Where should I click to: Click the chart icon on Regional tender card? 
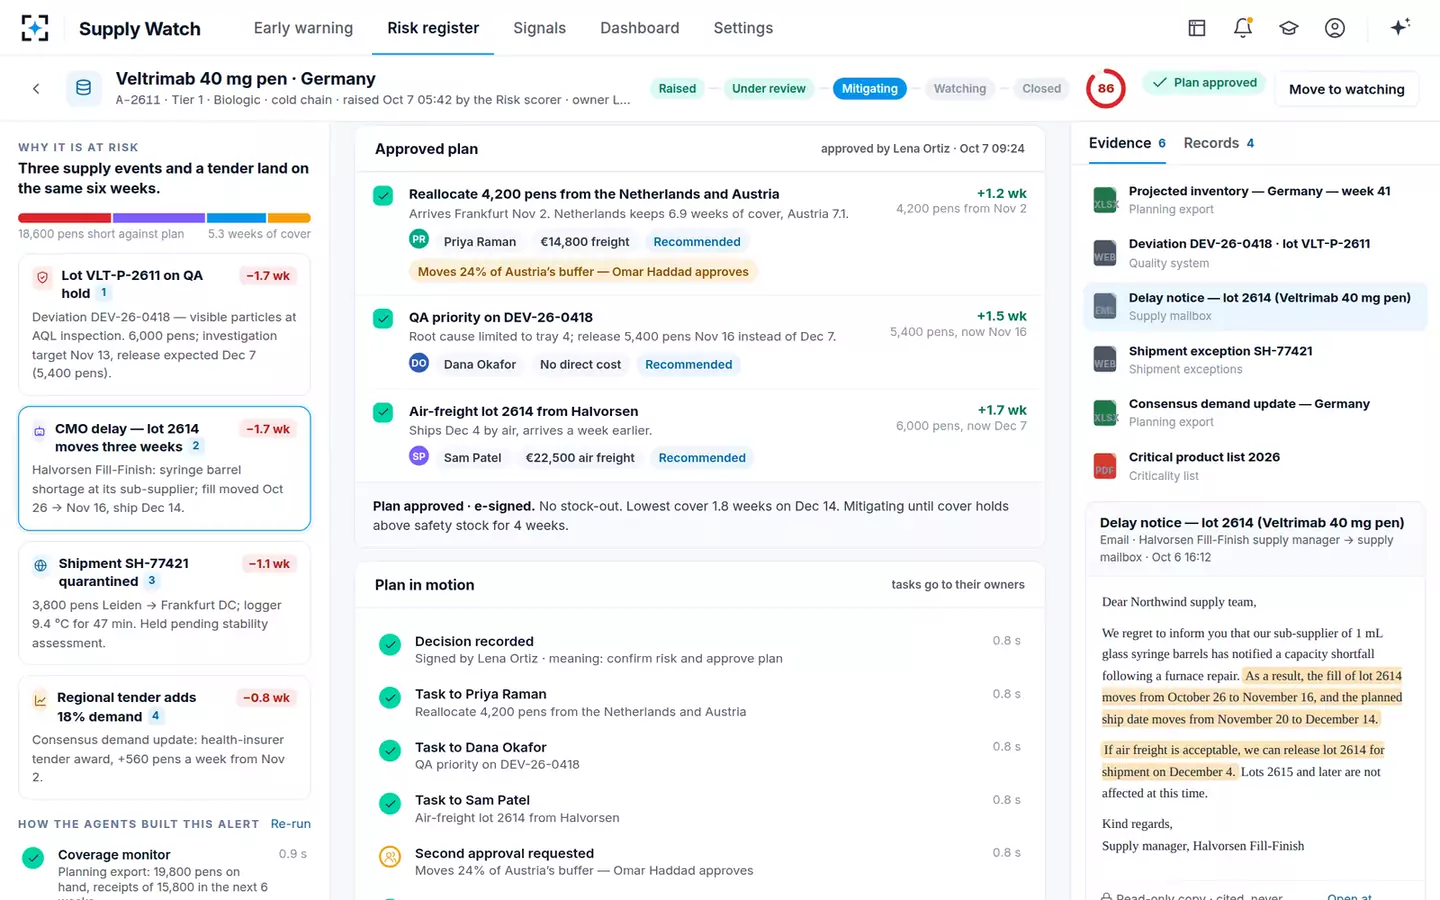tap(40, 700)
